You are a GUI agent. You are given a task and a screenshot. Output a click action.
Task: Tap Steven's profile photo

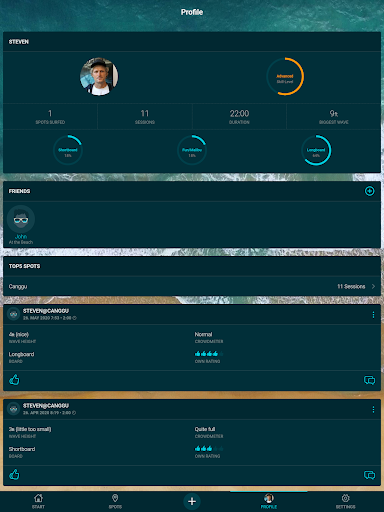99,77
